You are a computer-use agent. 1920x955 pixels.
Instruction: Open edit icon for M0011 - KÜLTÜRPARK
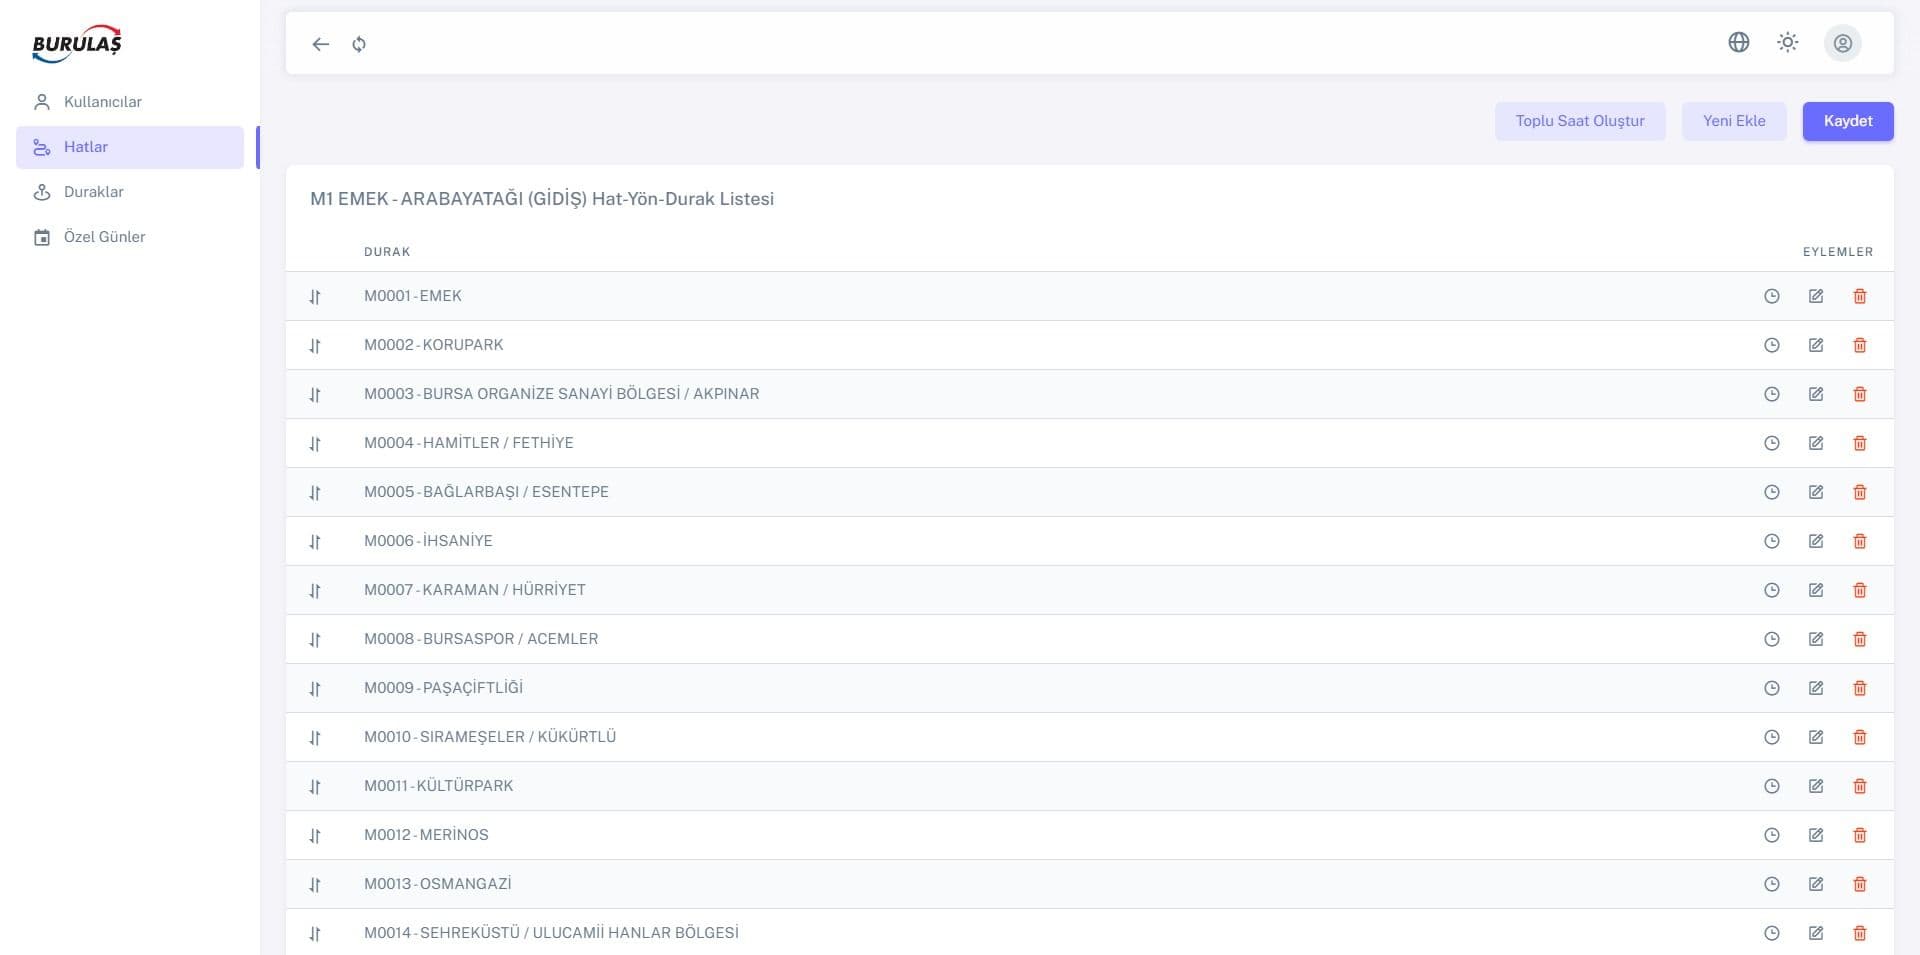point(1816,786)
